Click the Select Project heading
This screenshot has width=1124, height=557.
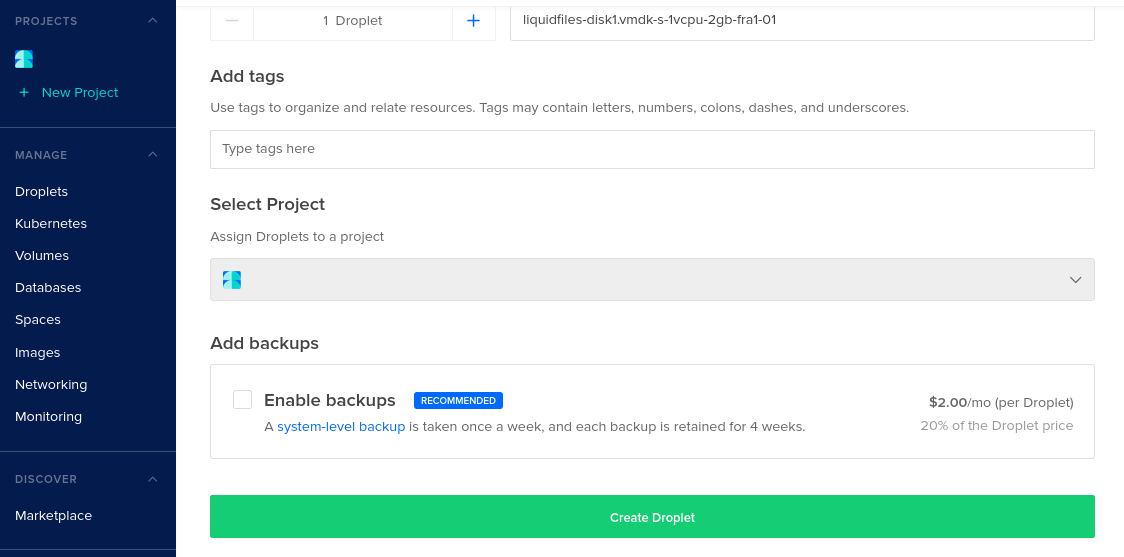click(267, 204)
